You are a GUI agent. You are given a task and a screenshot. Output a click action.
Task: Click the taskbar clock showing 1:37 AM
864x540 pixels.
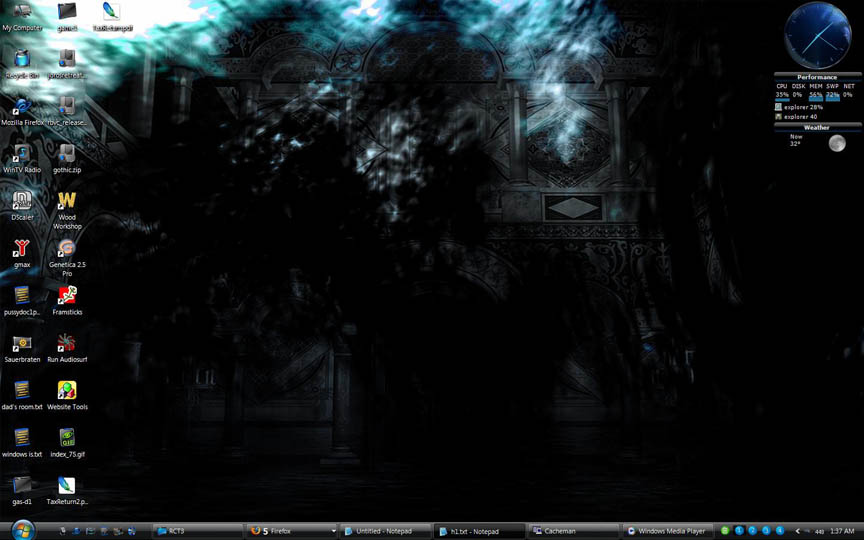click(x=842, y=531)
